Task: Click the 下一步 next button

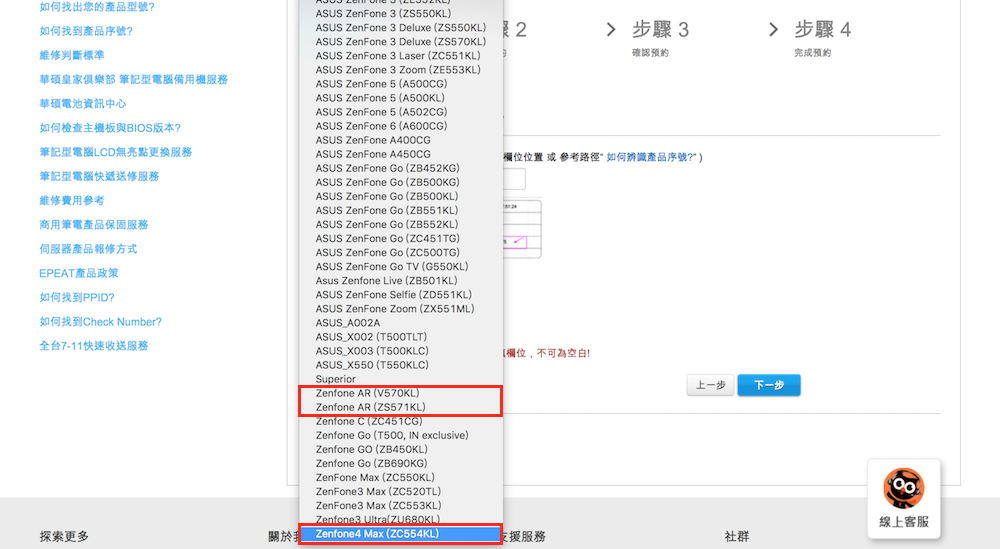Action: click(x=768, y=385)
